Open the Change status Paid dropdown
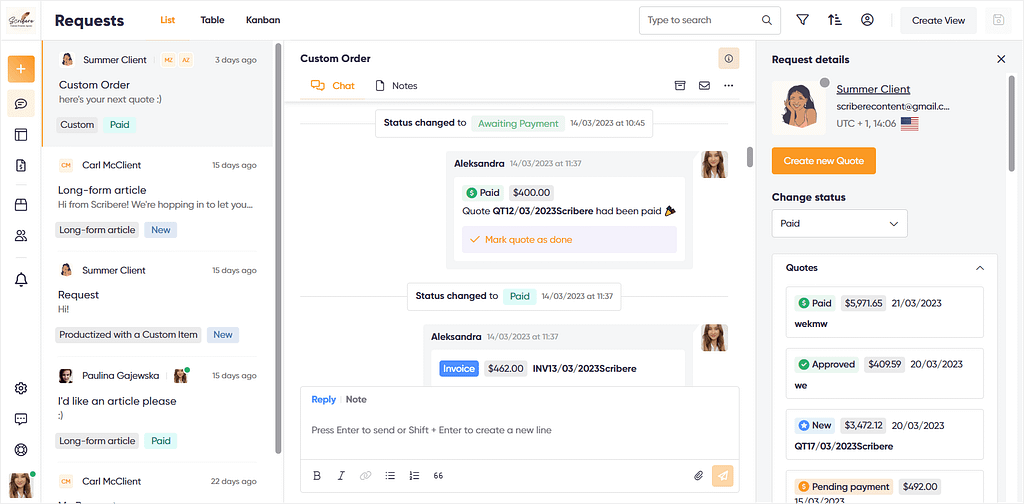1024x504 pixels. [839, 223]
